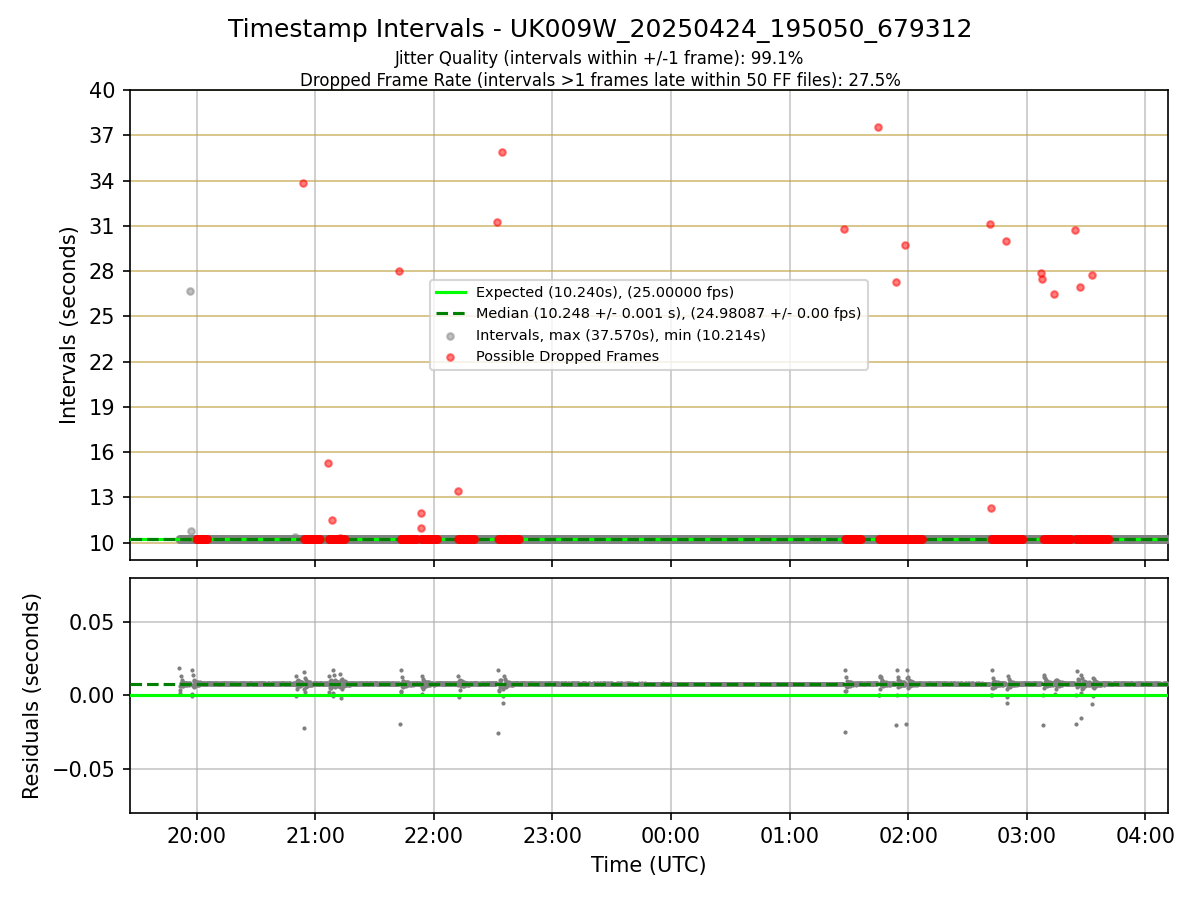Click the '22:00' x-axis tick label
This screenshot has width=1200, height=900.
click(433, 834)
